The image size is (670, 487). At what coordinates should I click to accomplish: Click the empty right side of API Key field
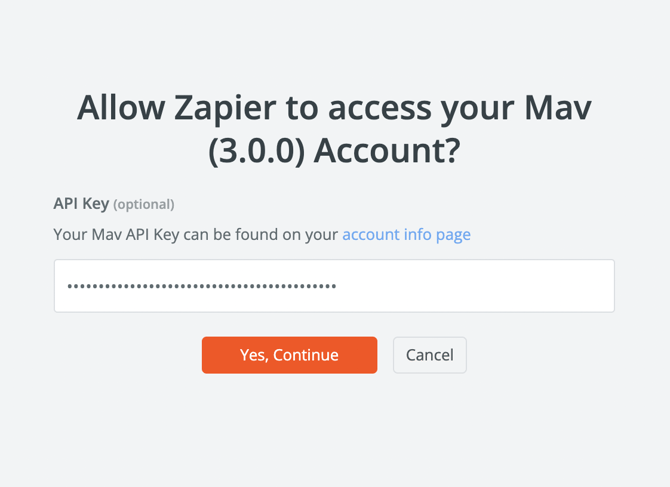[x=500, y=286]
